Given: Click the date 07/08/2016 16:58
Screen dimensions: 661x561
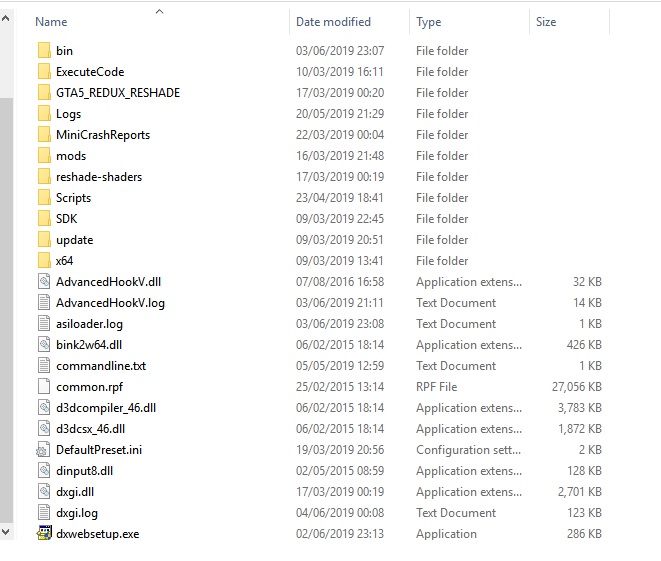Looking at the screenshot, I should click(x=340, y=282).
